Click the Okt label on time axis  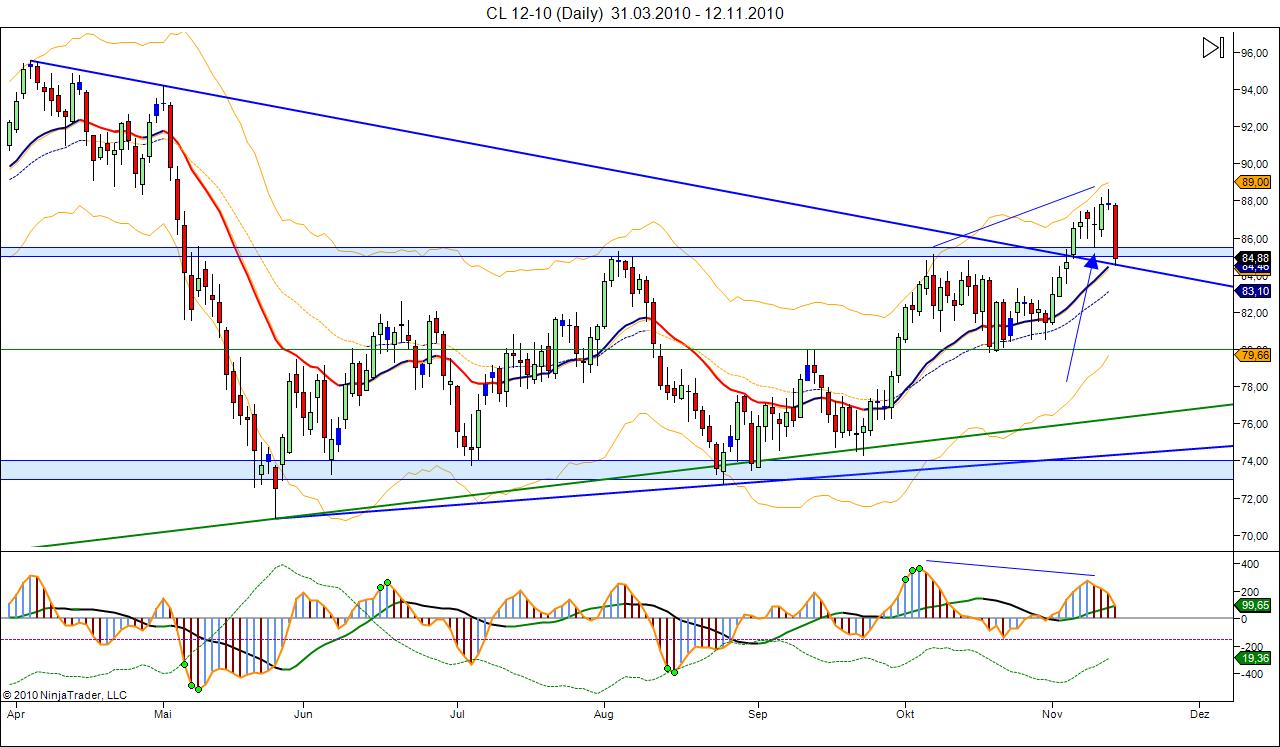click(906, 715)
